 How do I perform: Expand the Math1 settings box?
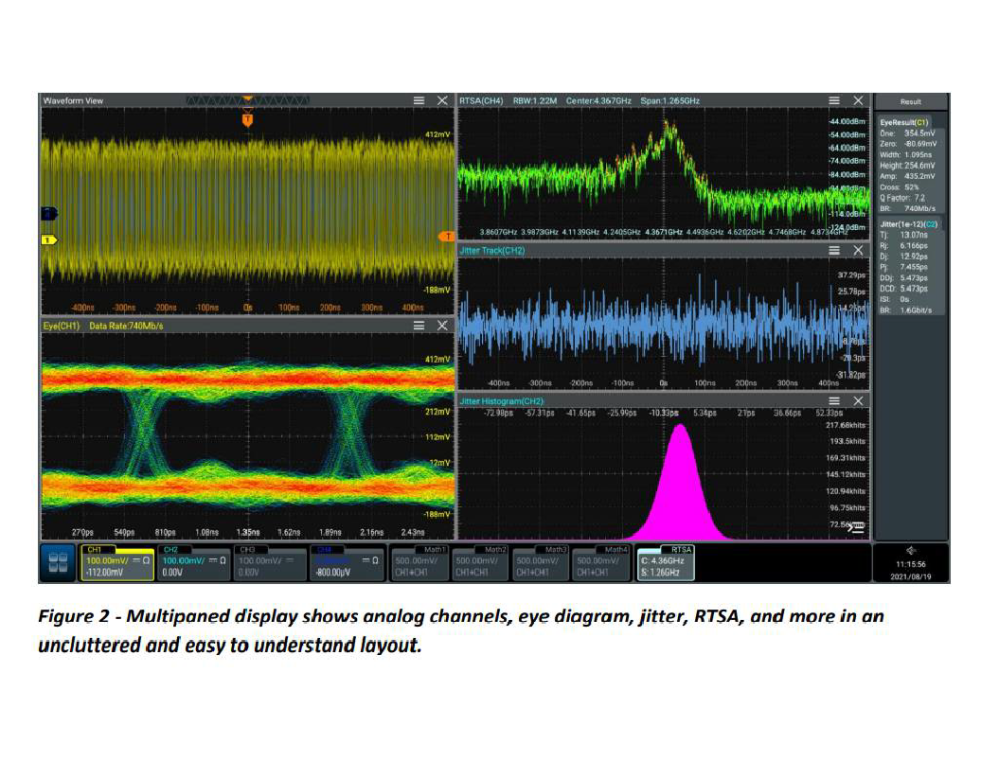tap(420, 562)
